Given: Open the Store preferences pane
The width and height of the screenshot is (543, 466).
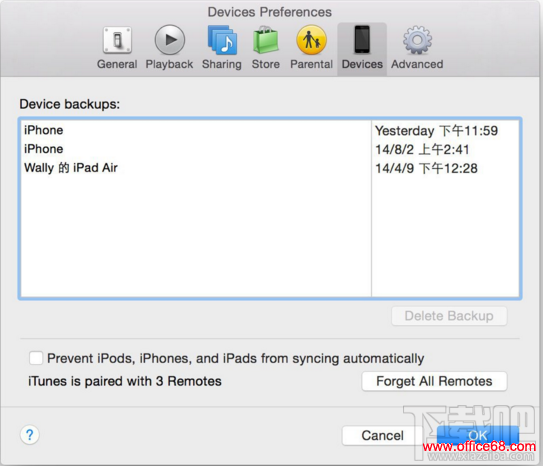Looking at the screenshot, I should [266, 48].
